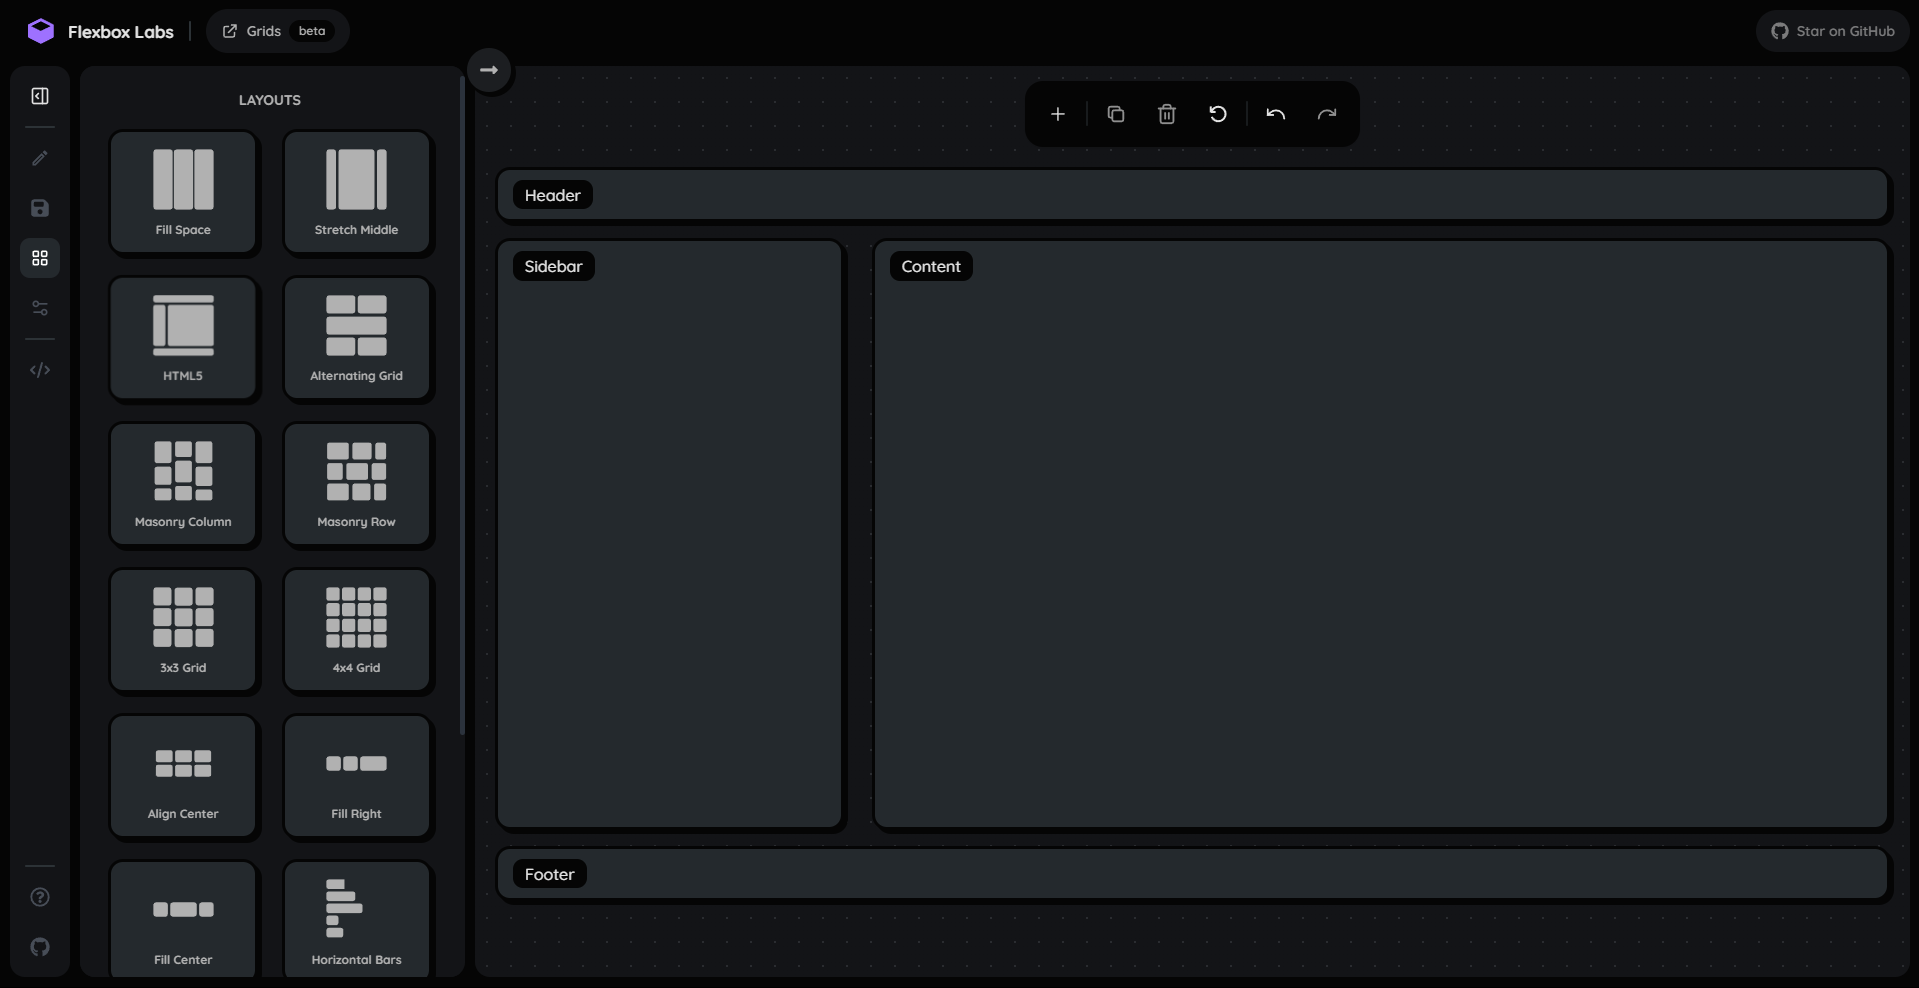Screen dimensions: 1919x988
Task: Open the help question mark icon
Action: 40,897
